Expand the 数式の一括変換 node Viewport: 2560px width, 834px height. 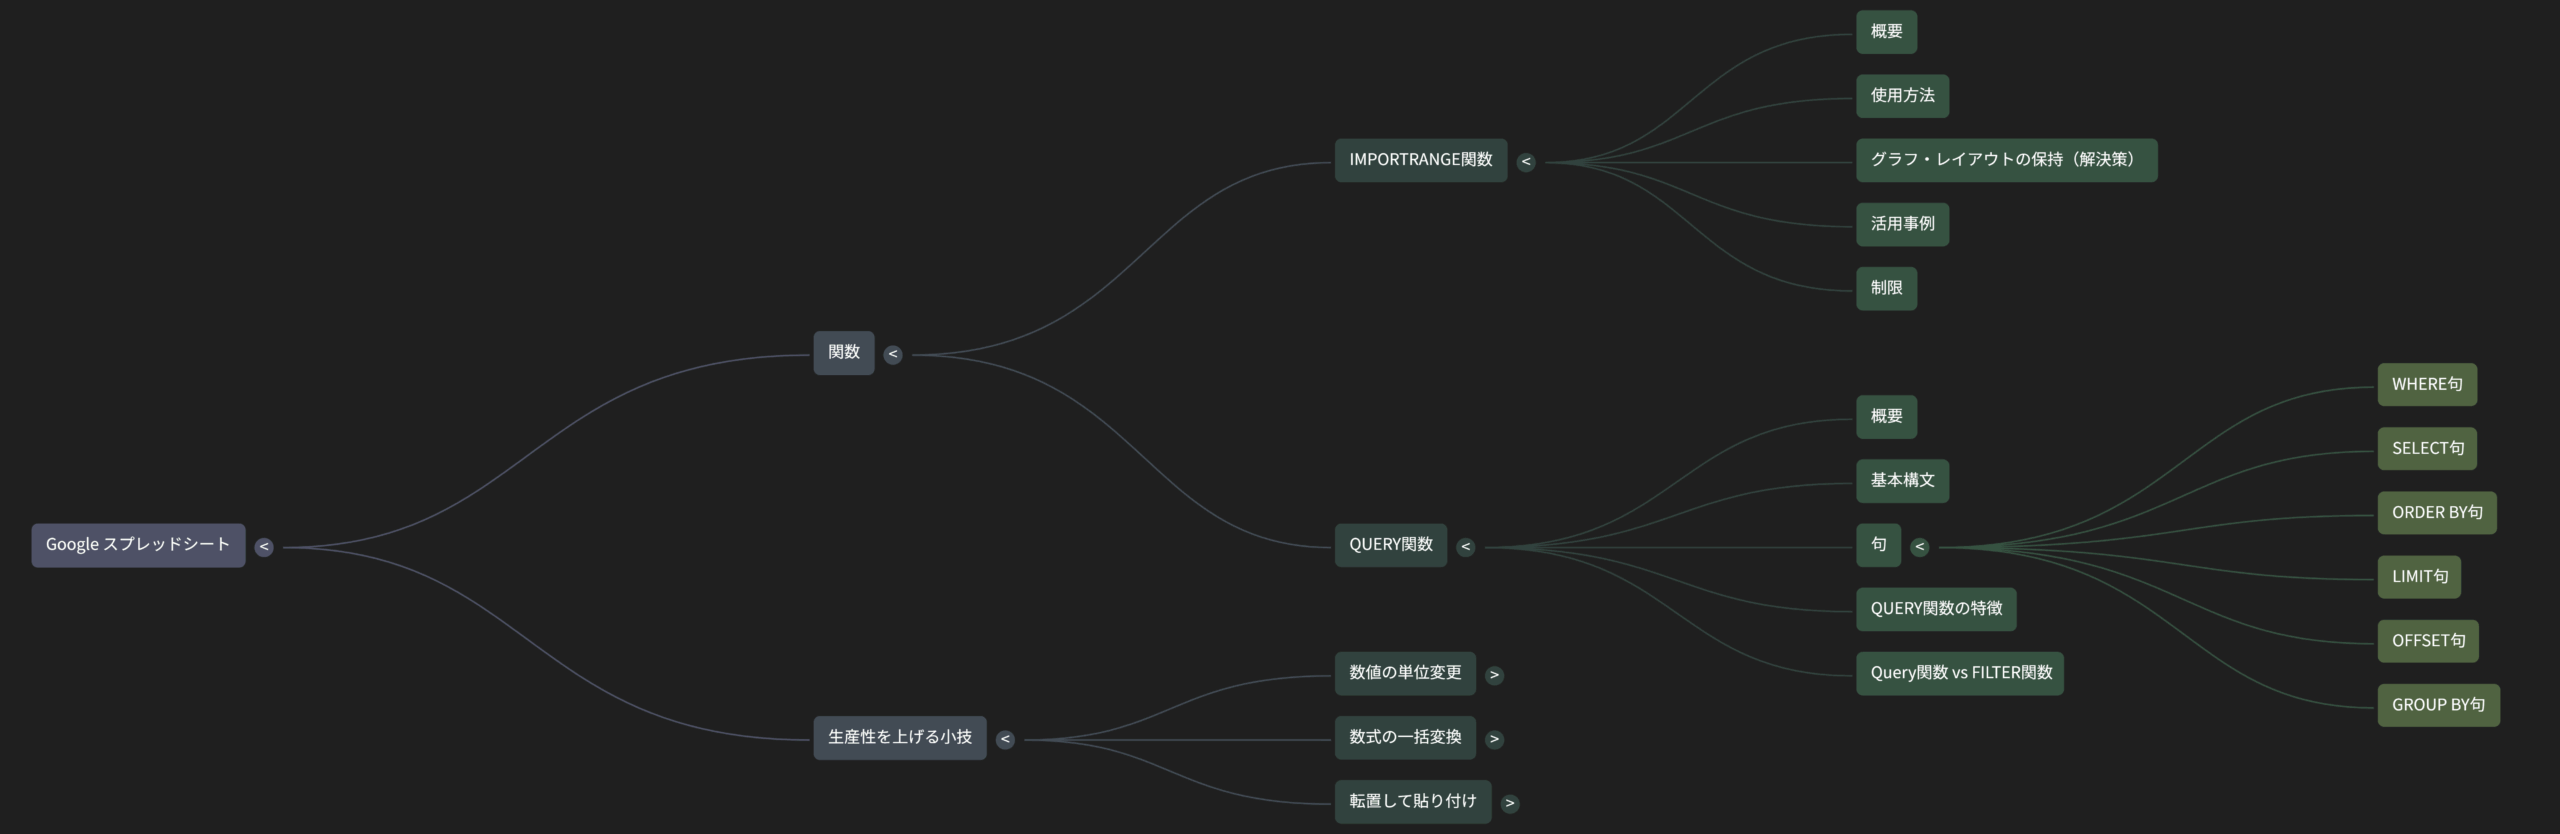[1495, 740]
